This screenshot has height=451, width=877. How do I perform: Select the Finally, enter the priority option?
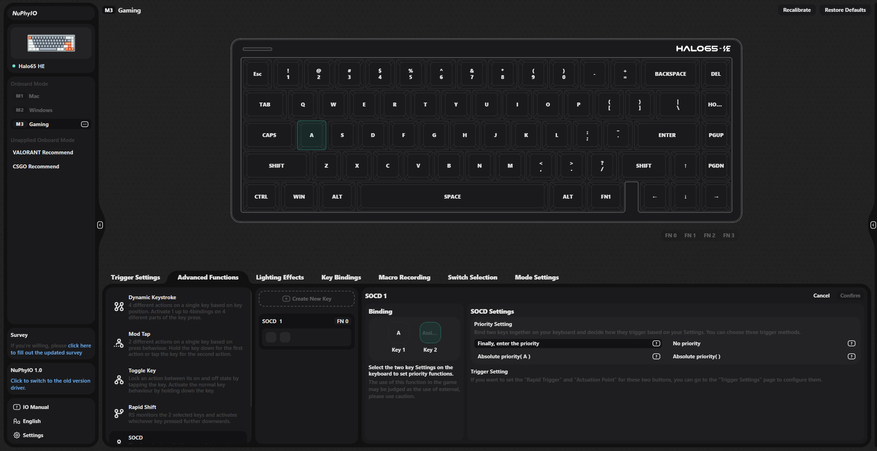pos(568,344)
